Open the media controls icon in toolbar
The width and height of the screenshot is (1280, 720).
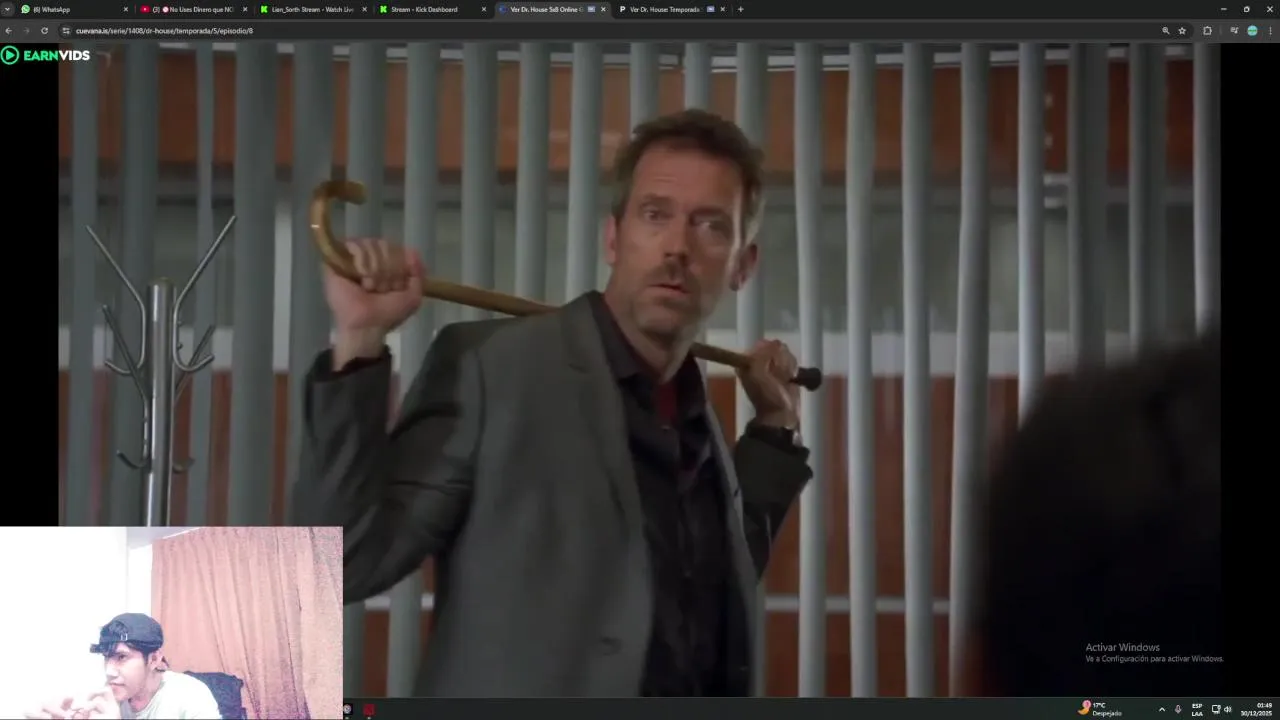tap(1234, 31)
